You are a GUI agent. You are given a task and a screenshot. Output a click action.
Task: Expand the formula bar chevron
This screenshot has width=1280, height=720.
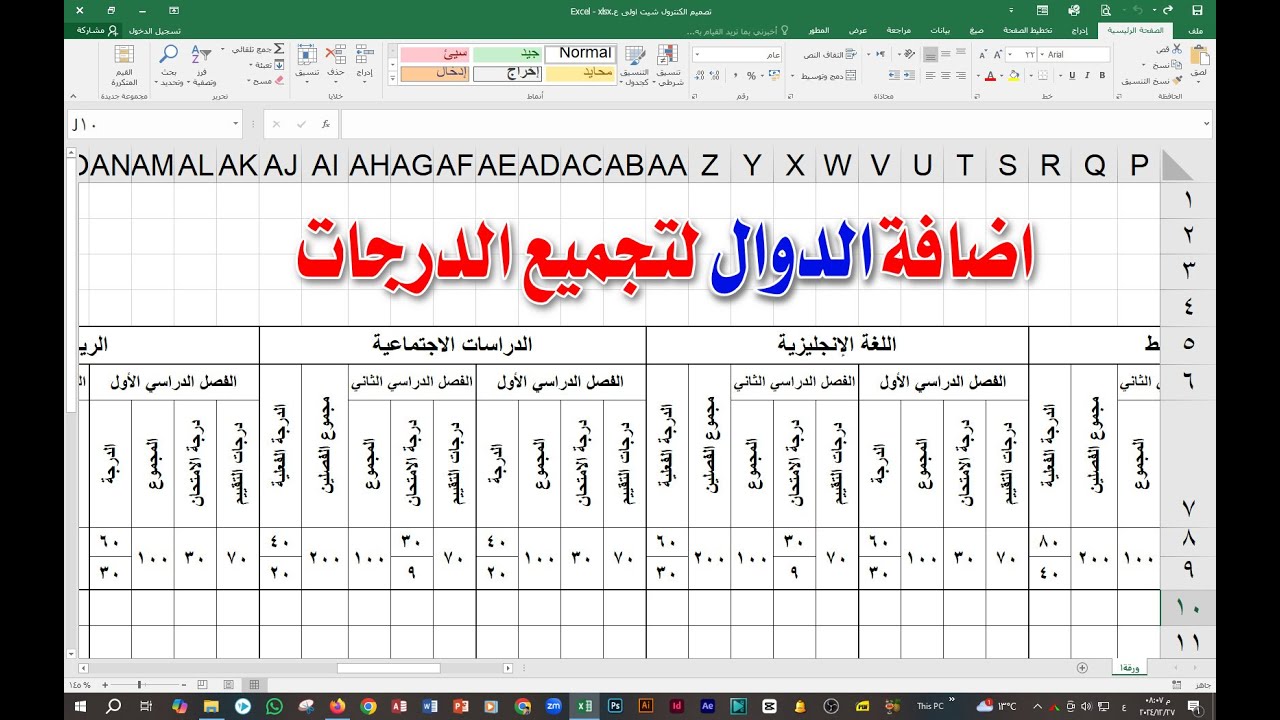pos(1206,124)
